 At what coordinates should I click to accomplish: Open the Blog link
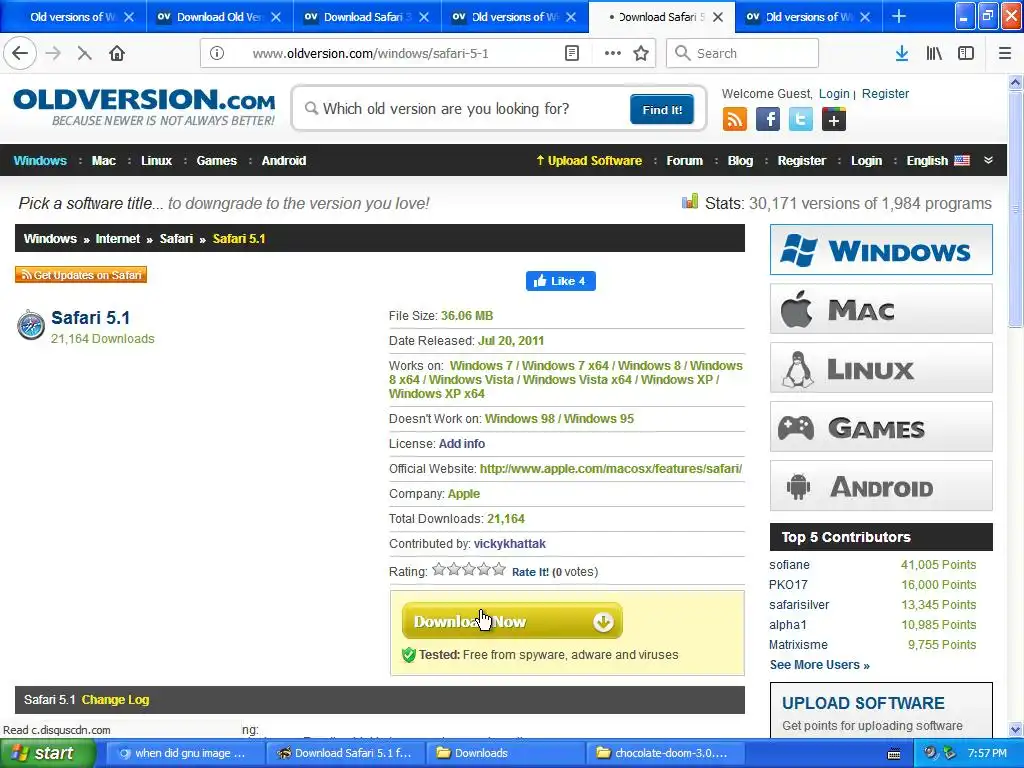(740, 161)
